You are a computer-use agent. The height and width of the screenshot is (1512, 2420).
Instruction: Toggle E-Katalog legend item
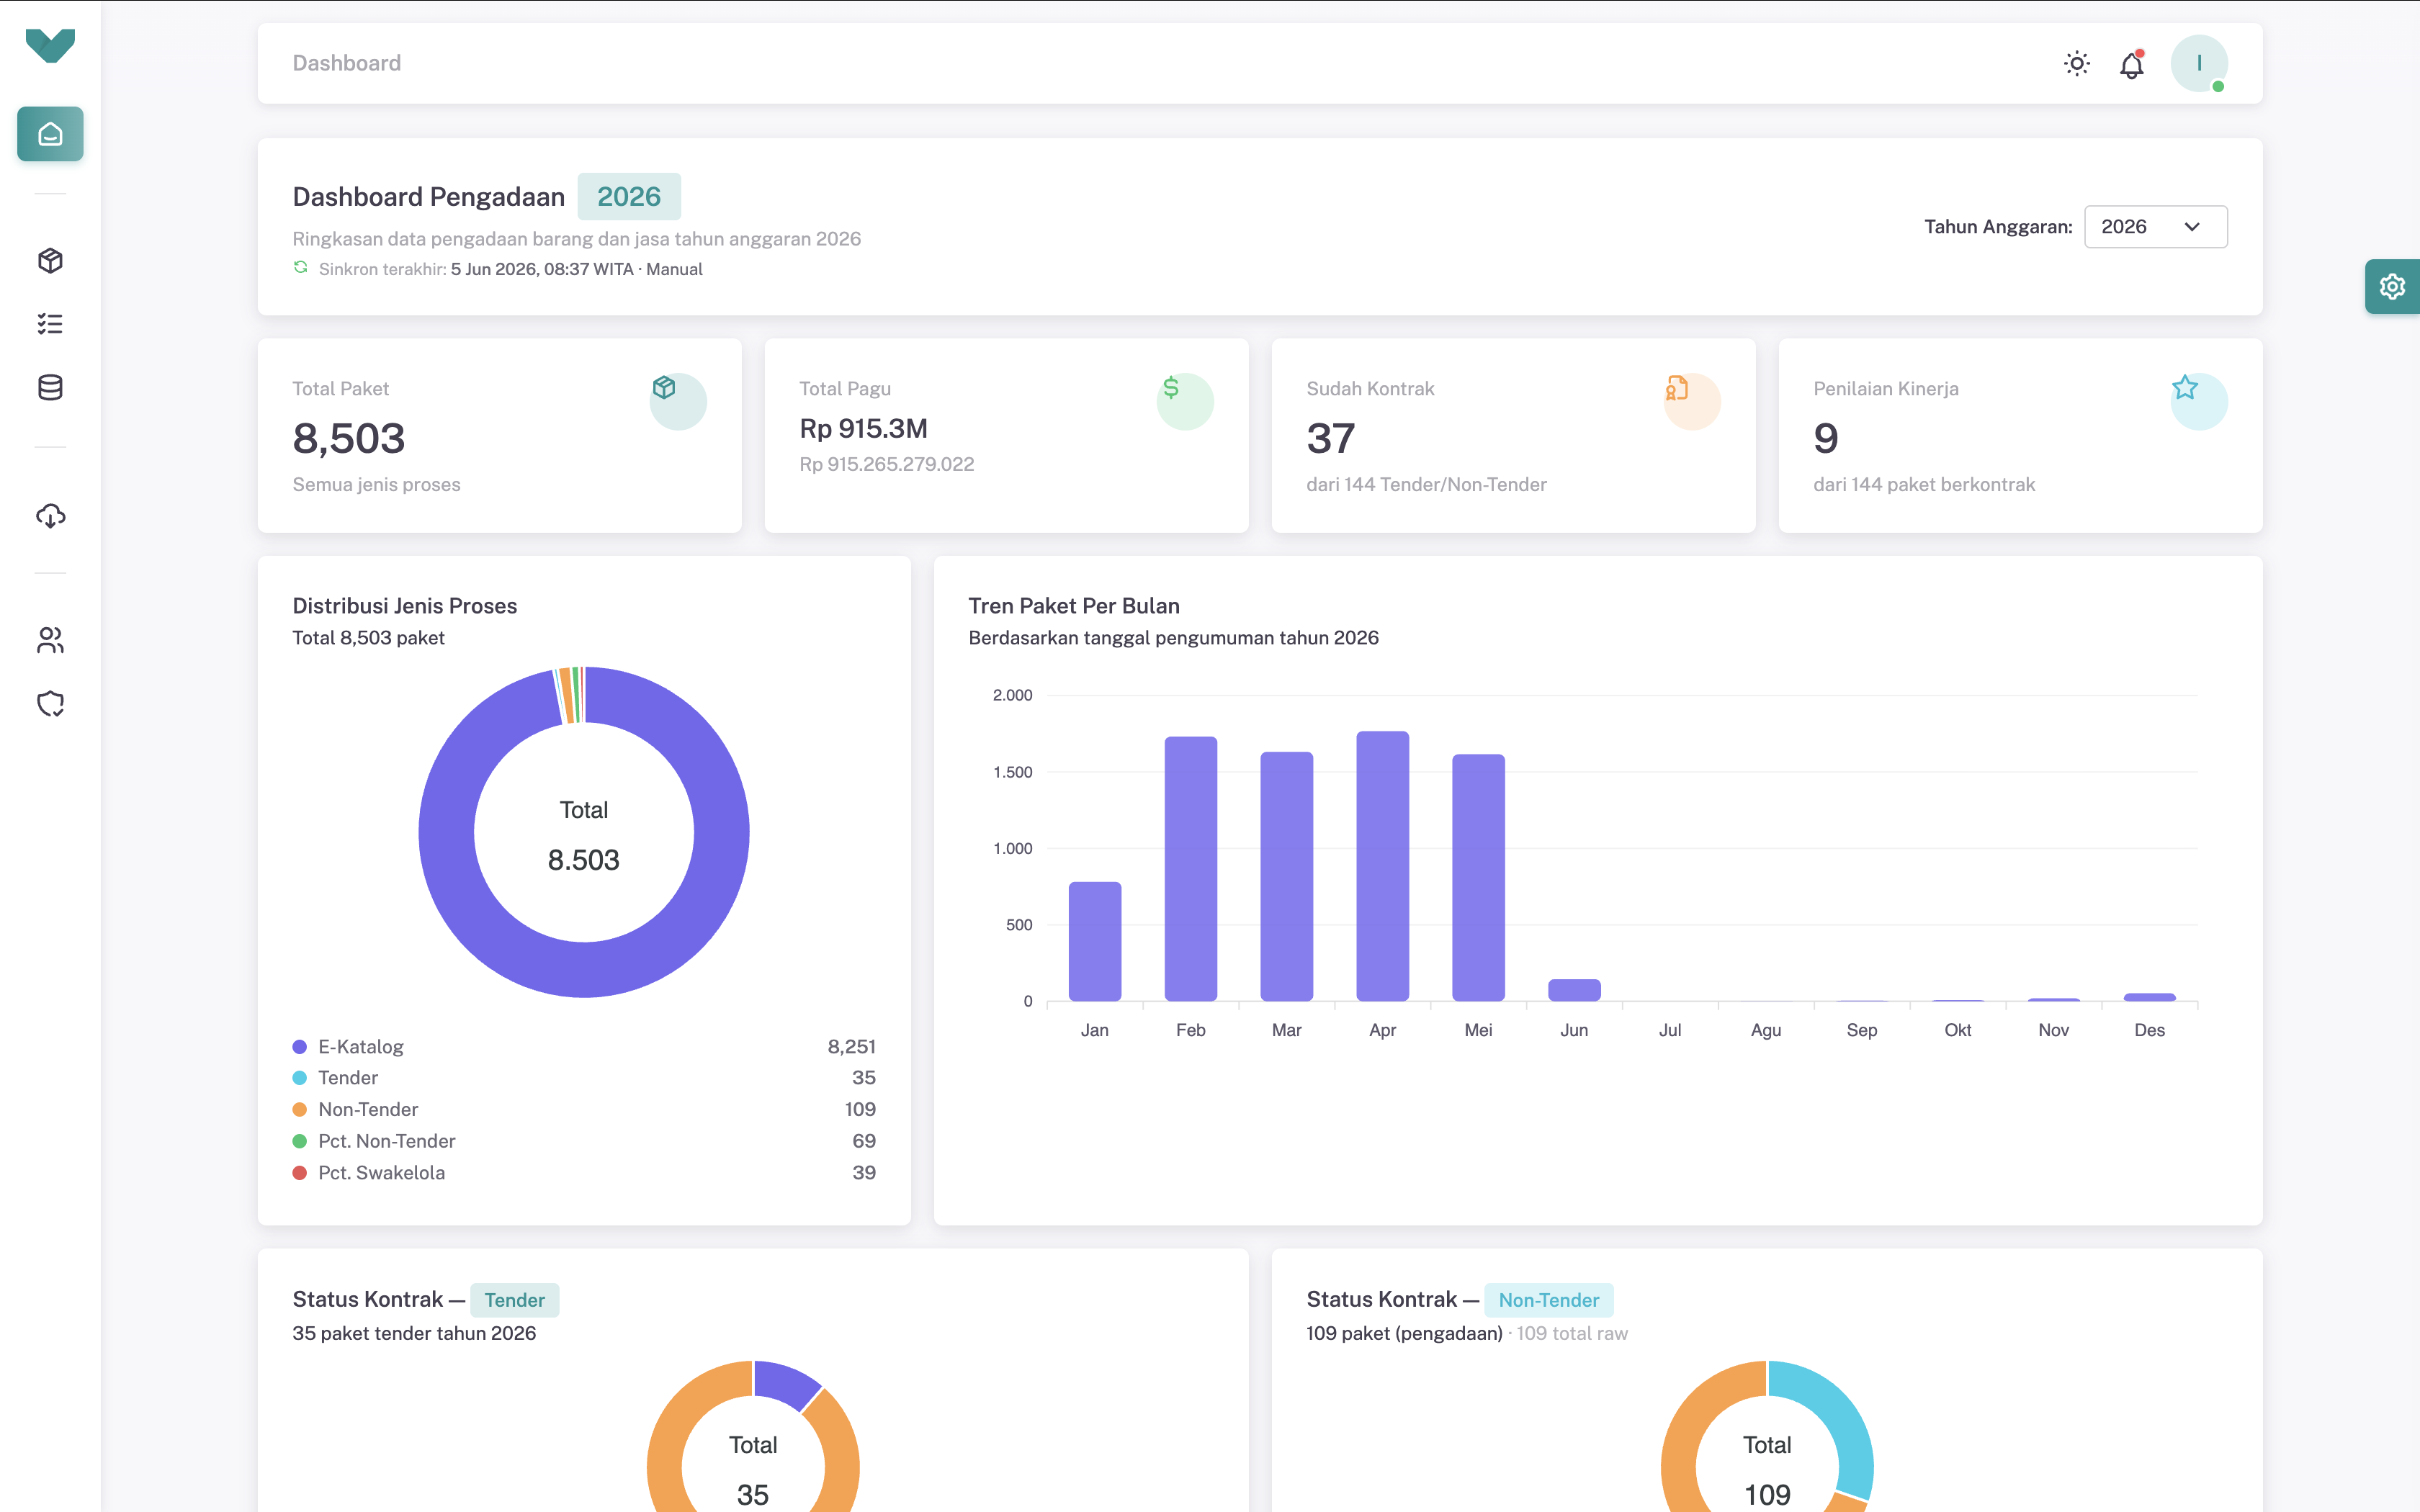tap(348, 1046)
